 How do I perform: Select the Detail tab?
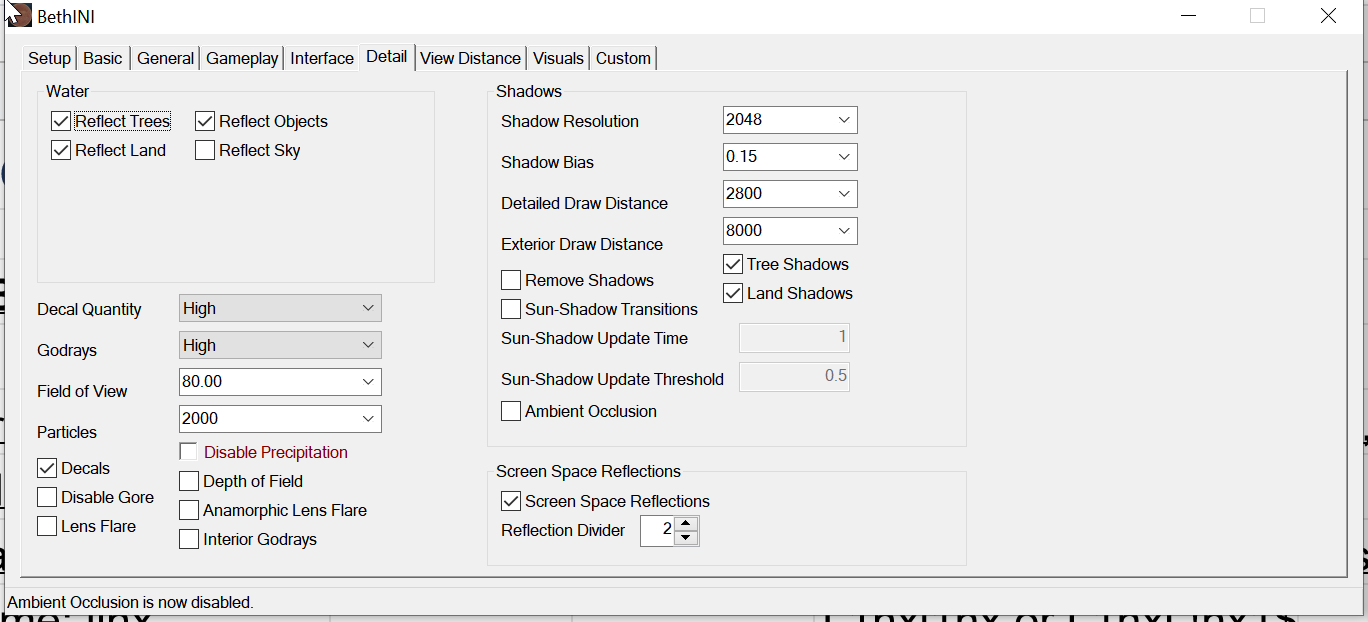[x=386, y=56]
